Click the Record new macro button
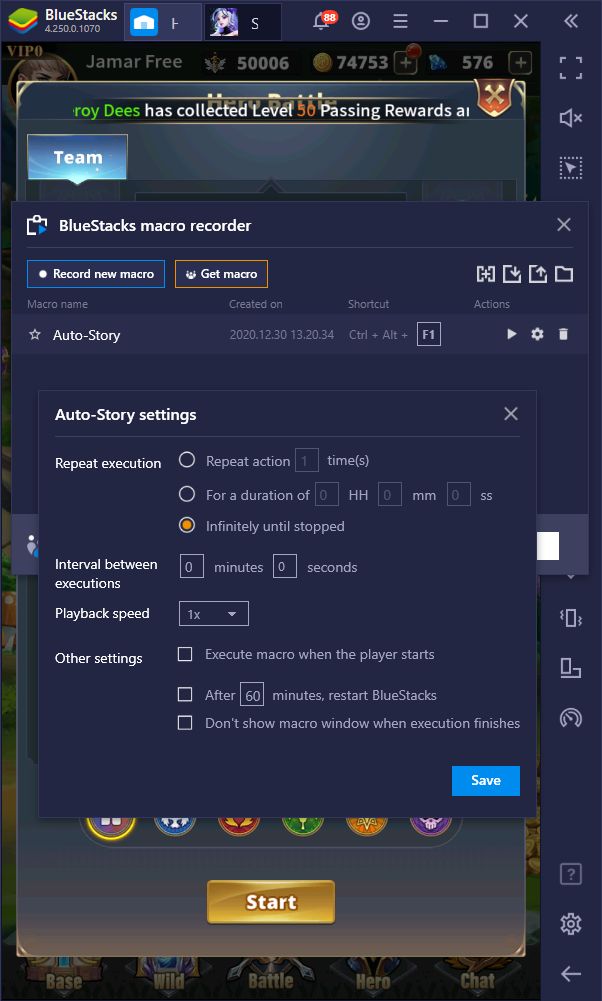Screen dimensions: 602x1001 [x=96, y=274]
